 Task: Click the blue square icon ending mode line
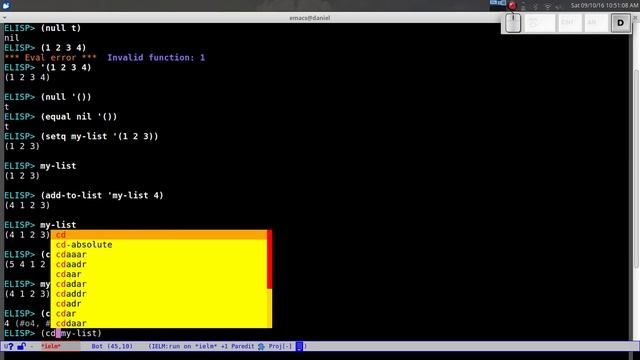pos(299,347)
